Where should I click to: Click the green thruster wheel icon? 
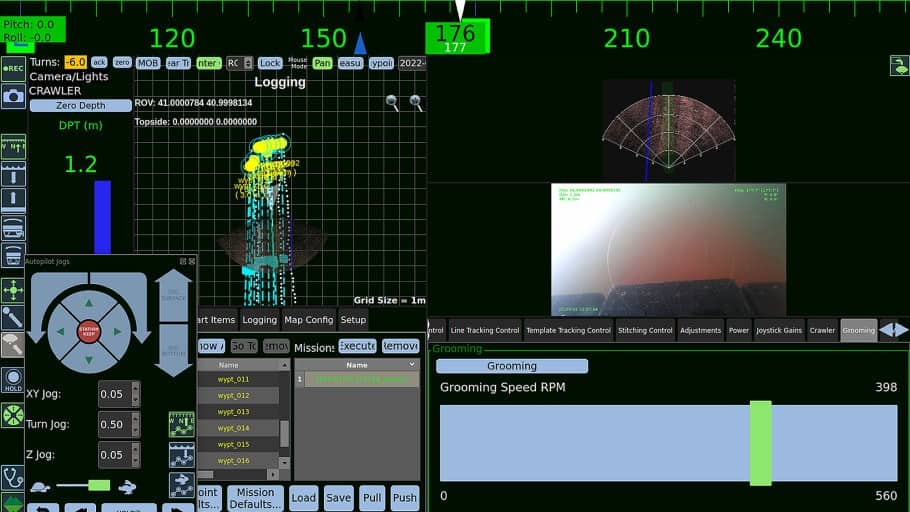[13, 415]
